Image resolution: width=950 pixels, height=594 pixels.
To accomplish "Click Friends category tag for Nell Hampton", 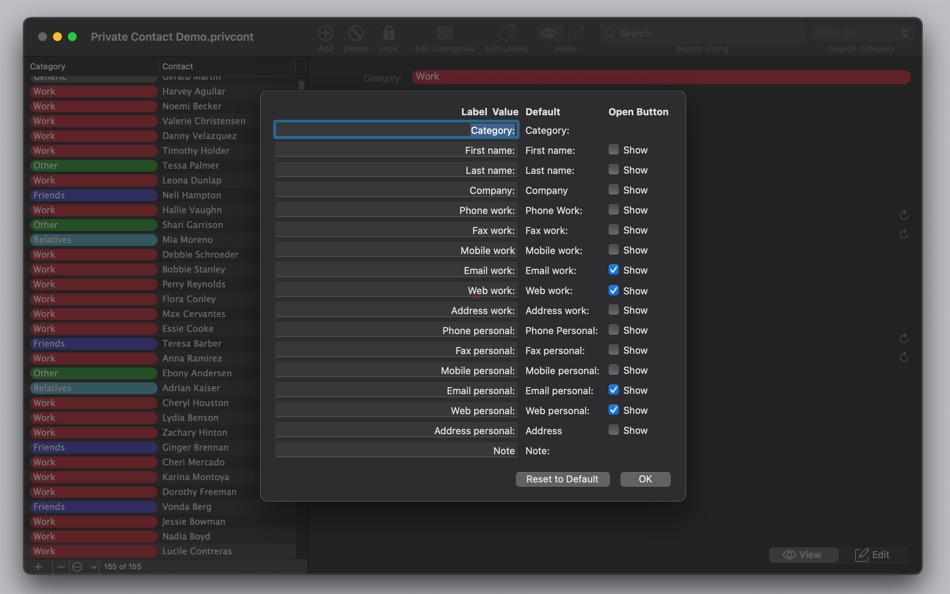I will tap(93, 195).
